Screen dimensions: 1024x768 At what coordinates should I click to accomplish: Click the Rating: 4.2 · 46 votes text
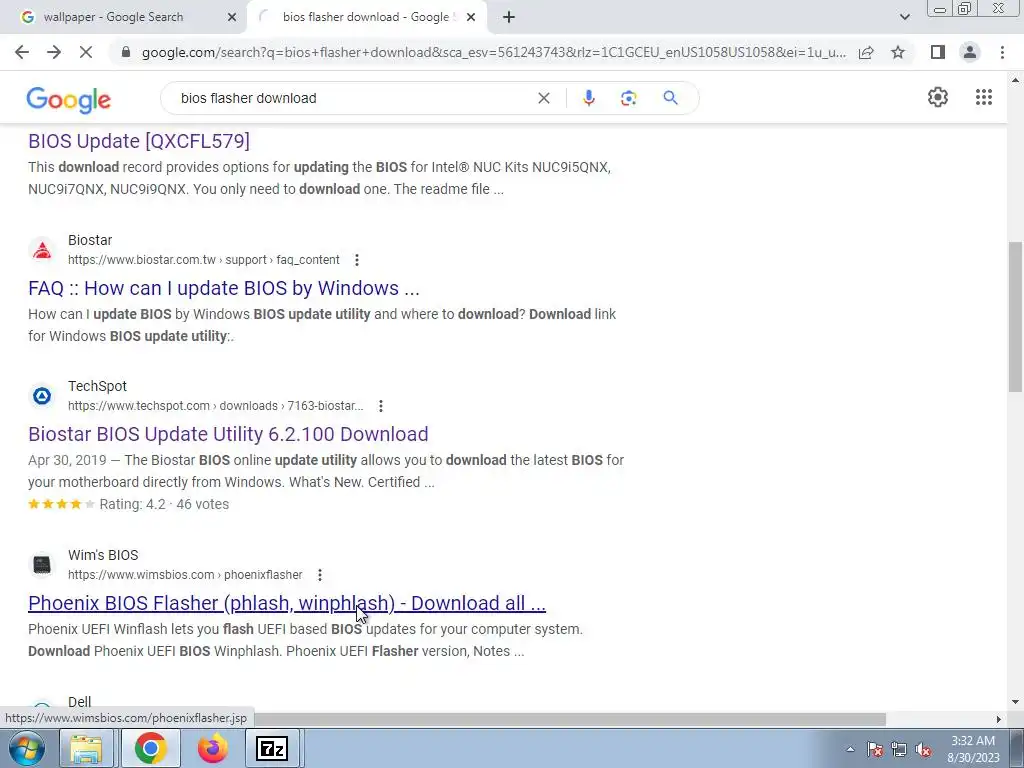coord(164,504)
